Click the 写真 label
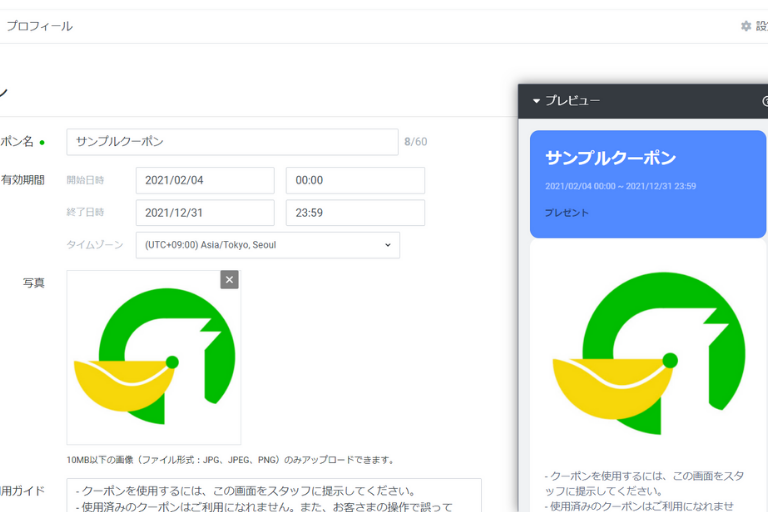Image resolution: width=768 pixels, height=512 pixels. (33, 283)
